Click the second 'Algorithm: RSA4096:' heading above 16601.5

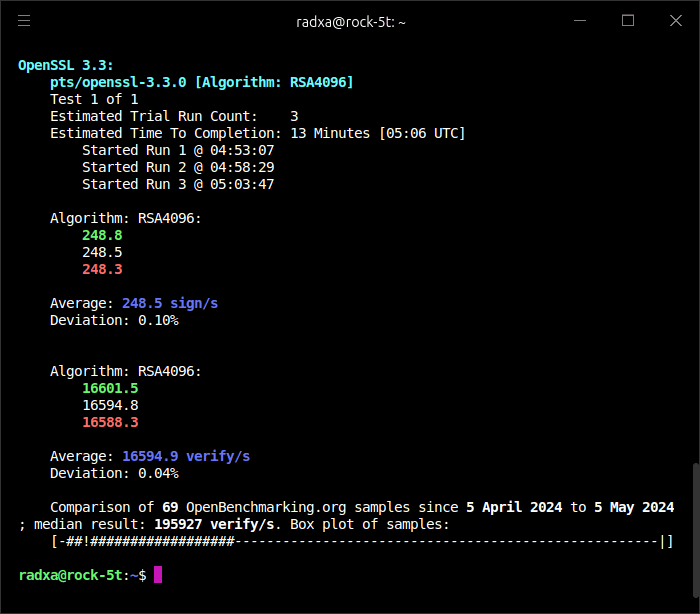[x=126, y=371]
